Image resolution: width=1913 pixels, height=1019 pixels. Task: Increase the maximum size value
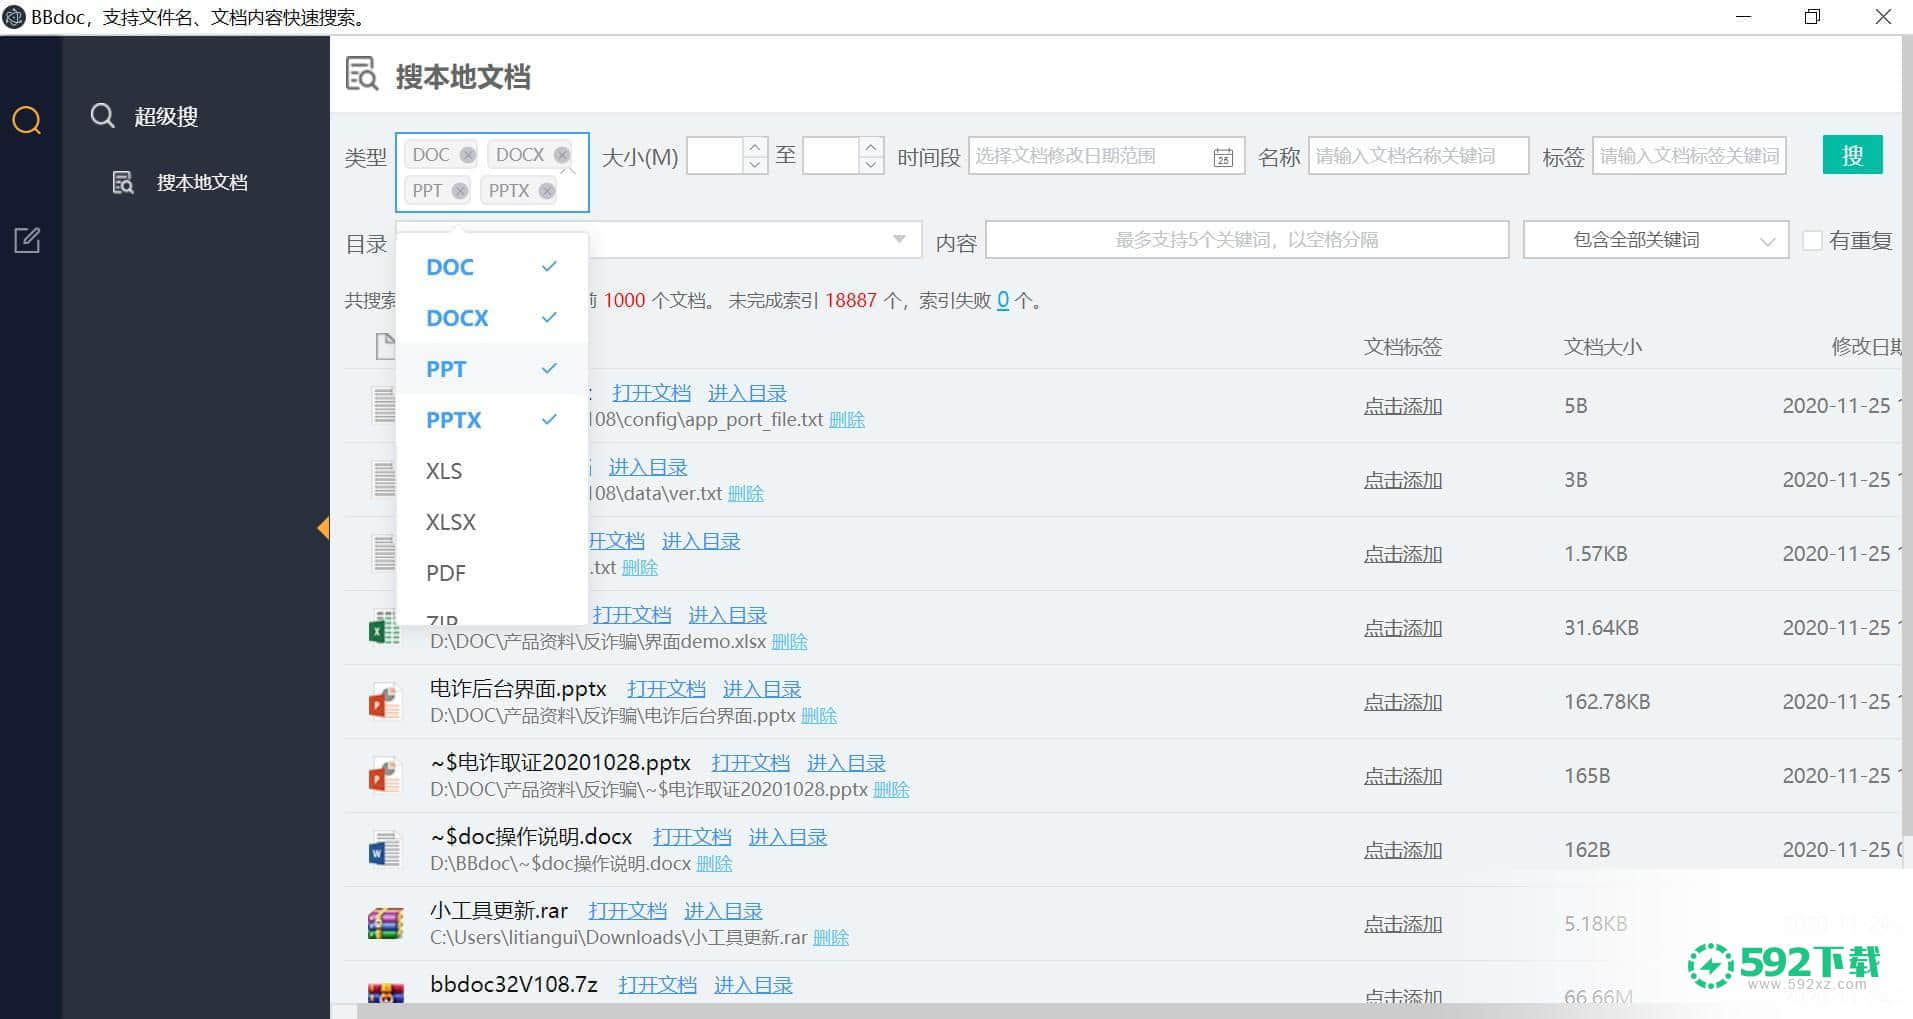point(871,147)
